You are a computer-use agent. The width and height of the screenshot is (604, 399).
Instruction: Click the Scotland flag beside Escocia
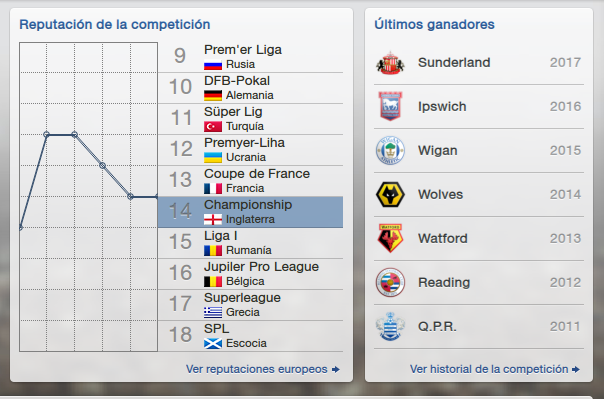213,344
